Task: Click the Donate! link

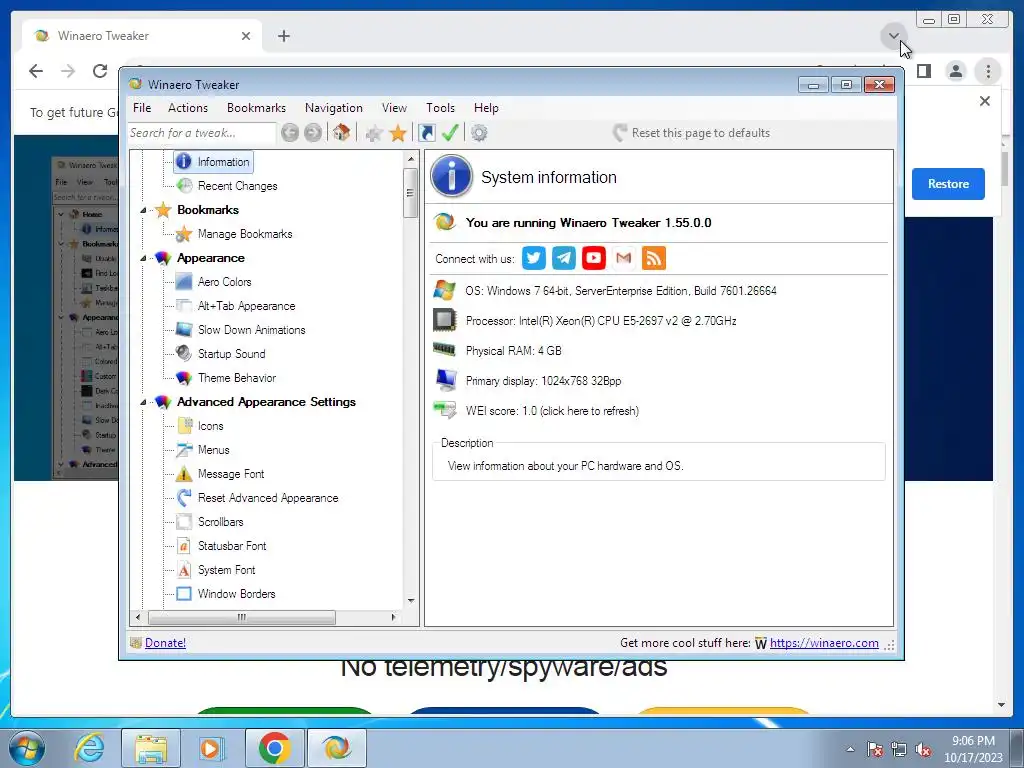Action: (165, 643)
